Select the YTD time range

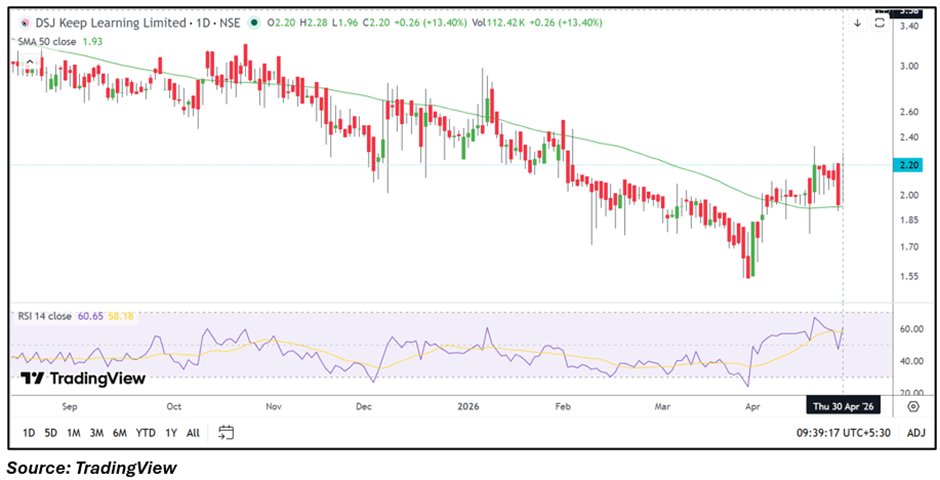tap(146, 433)
